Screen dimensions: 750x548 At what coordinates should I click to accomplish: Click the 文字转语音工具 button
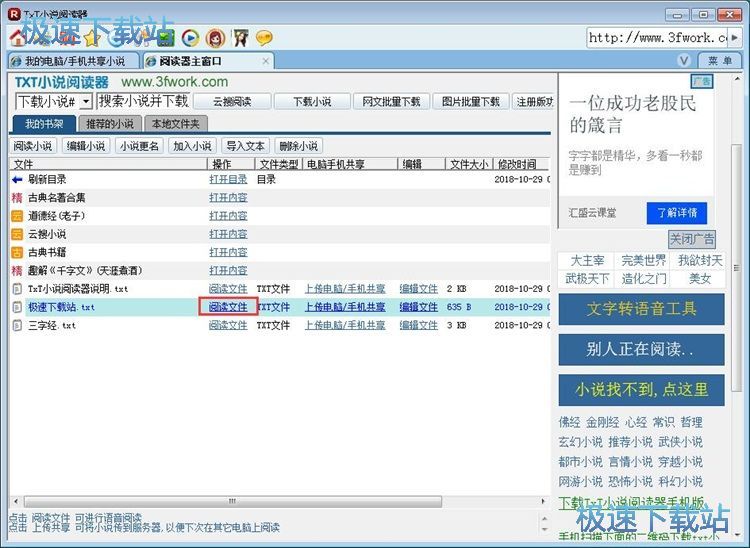click(641, 309)
